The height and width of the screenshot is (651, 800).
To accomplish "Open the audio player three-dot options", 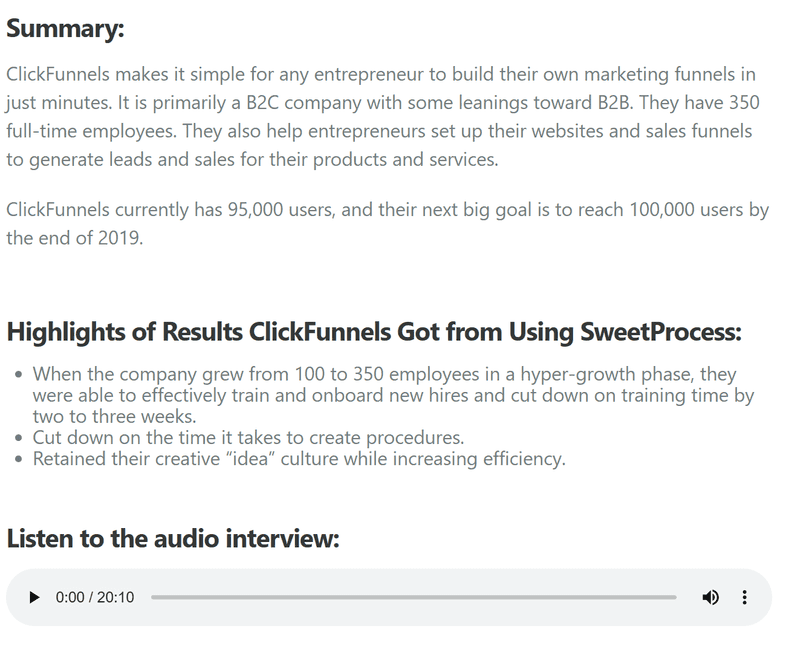I will tap(744, 597).
